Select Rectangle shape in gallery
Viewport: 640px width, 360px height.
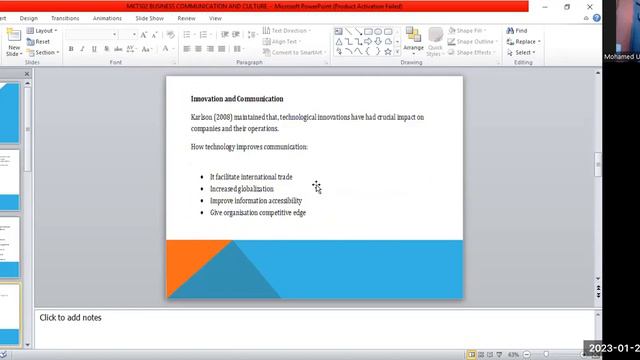368,31
